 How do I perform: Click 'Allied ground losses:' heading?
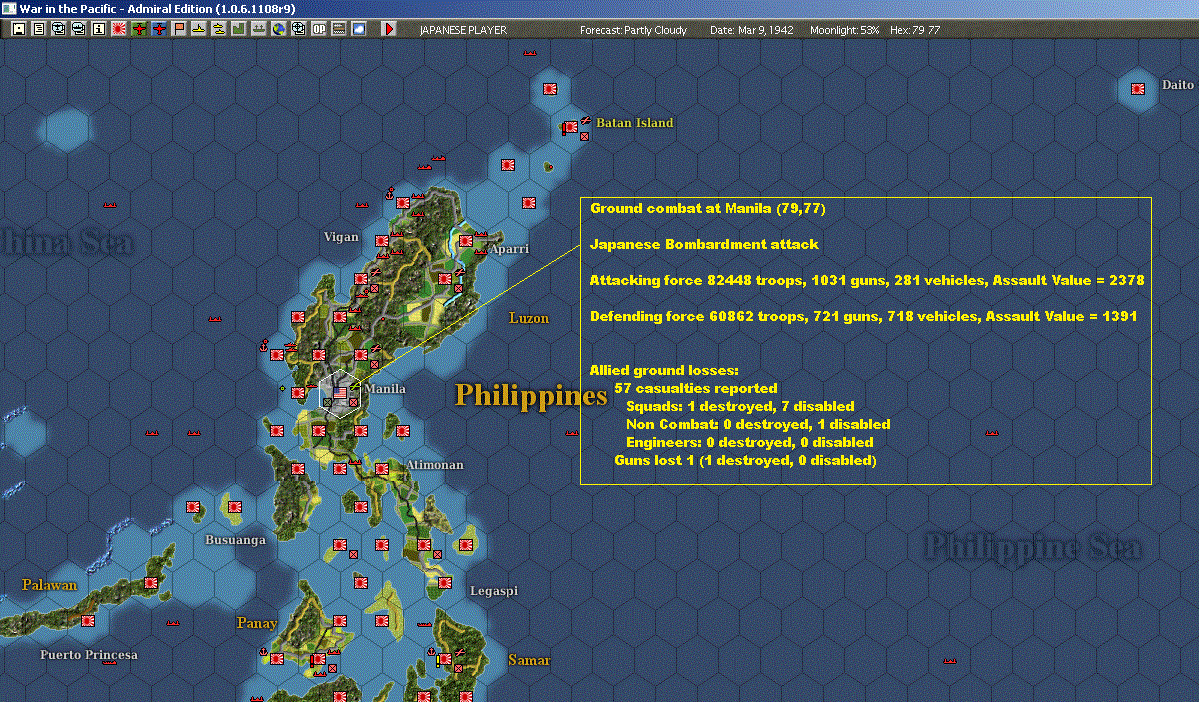coord(664,371)
